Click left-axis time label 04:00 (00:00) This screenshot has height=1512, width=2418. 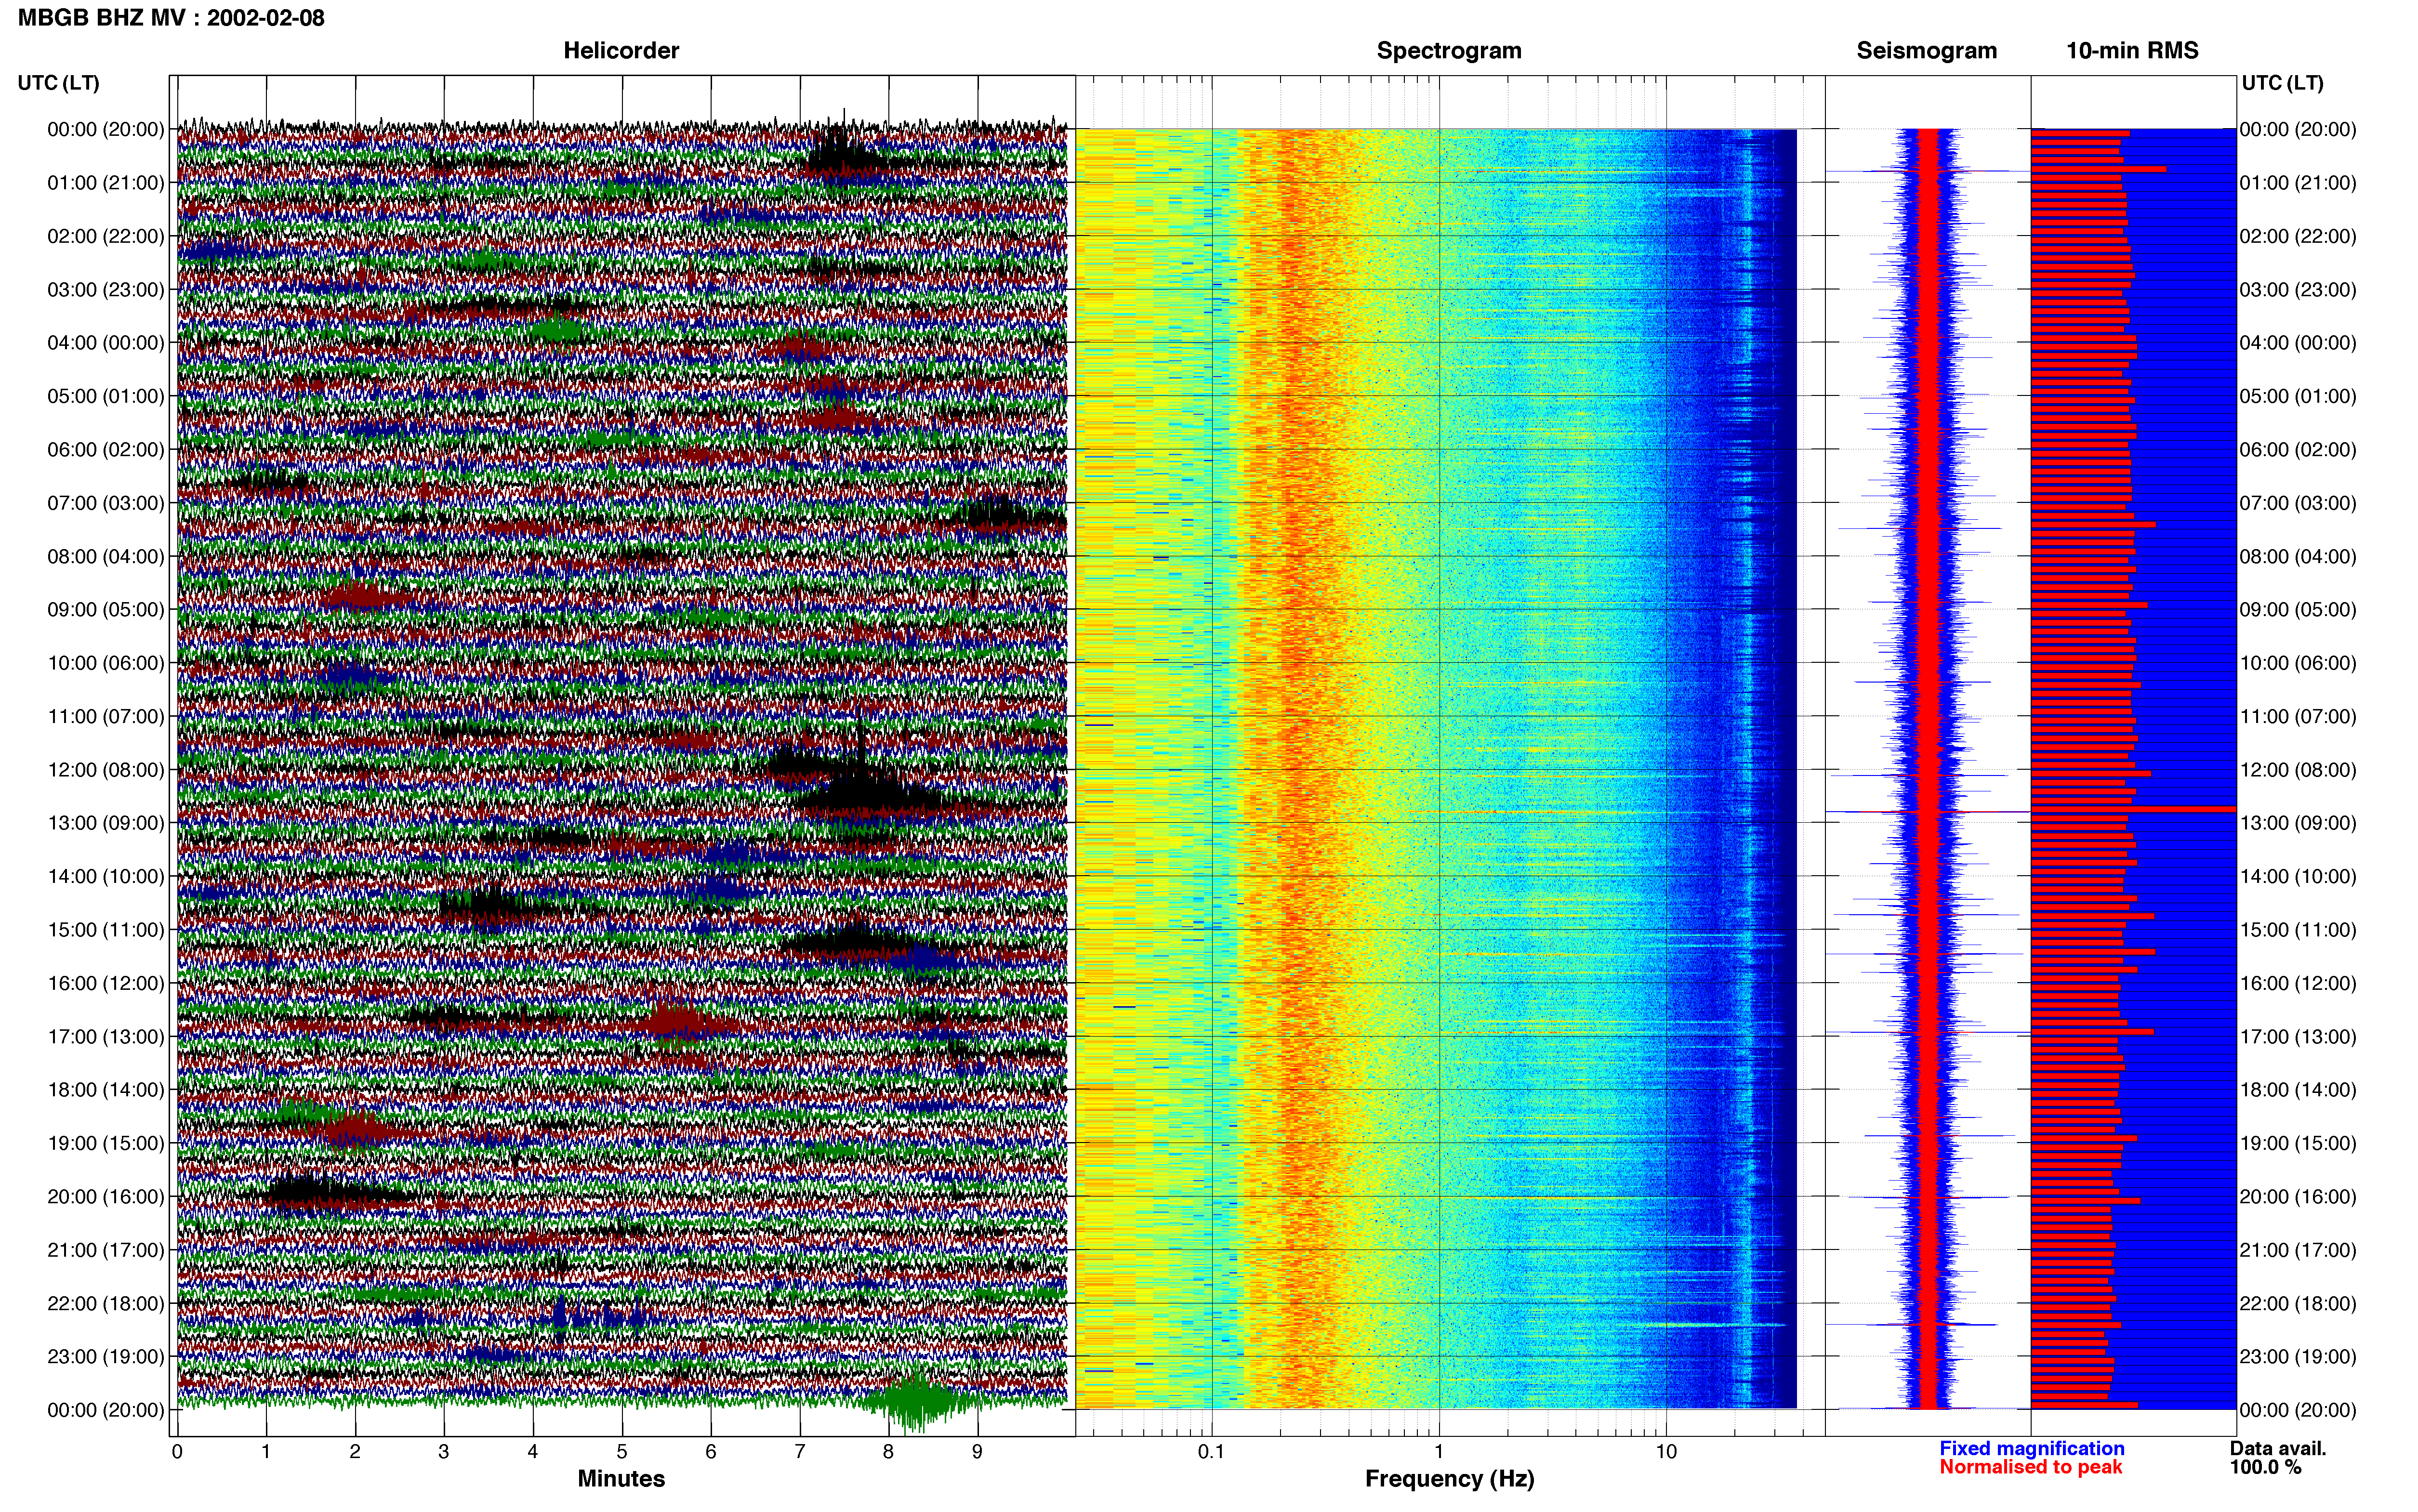point(106,343)
